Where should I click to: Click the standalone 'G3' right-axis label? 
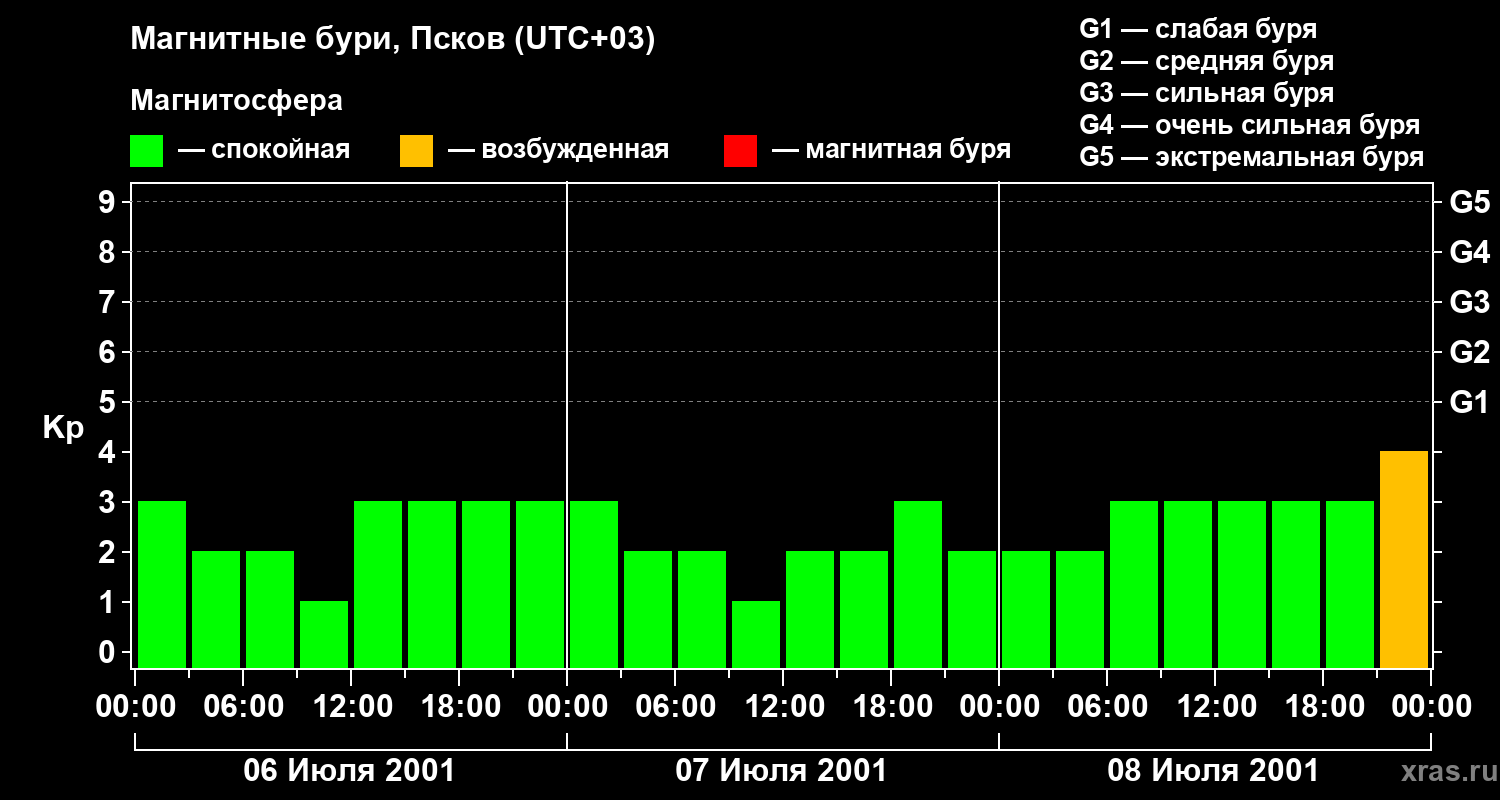[x=1470, y=302]
